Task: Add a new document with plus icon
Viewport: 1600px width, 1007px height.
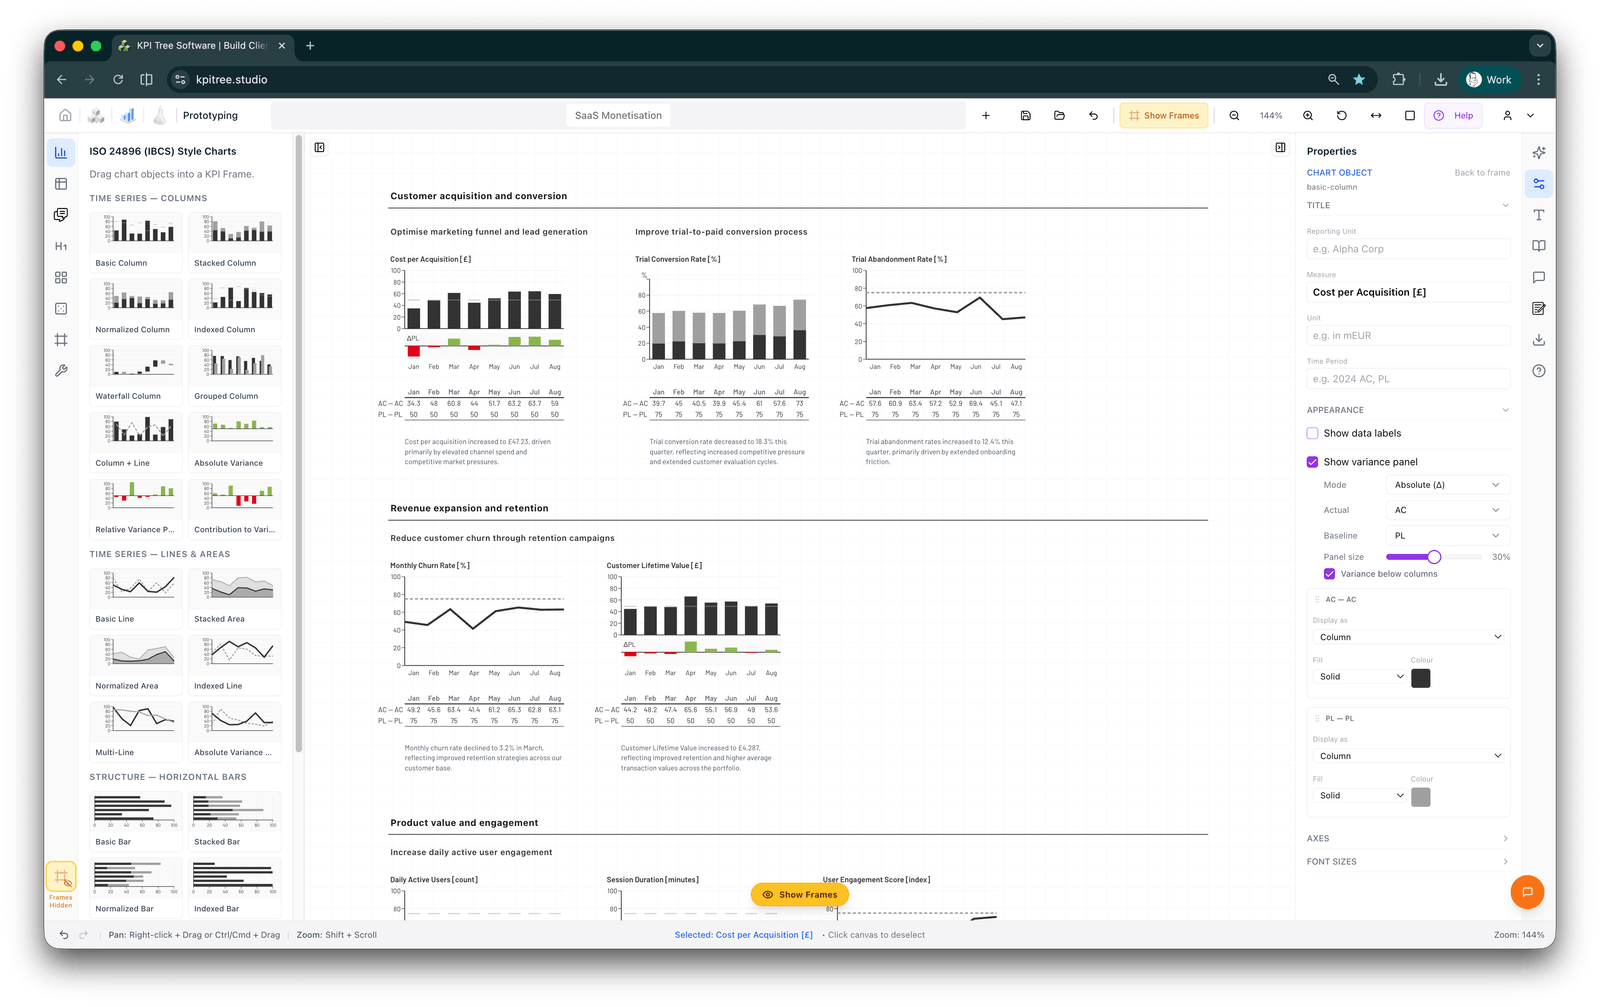Action: click(986, 115)
